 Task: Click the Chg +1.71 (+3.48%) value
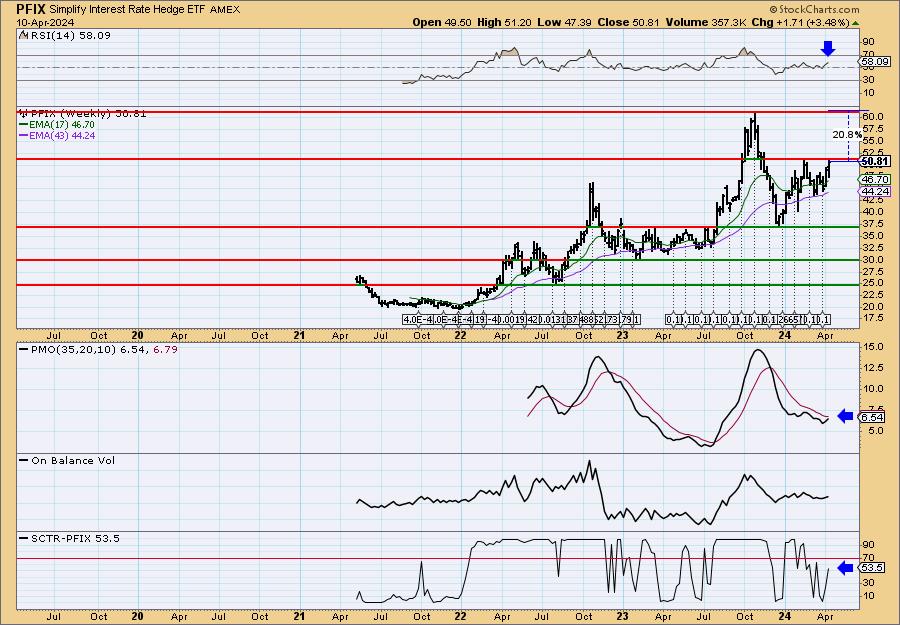click(800, 22)
